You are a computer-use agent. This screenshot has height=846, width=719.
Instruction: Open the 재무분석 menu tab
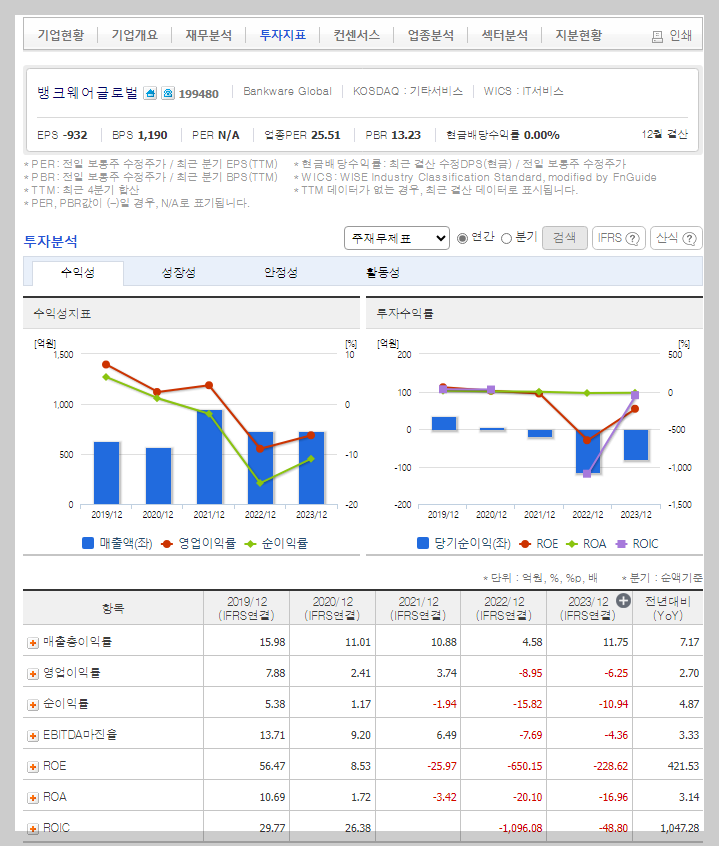tap(208, 35)
